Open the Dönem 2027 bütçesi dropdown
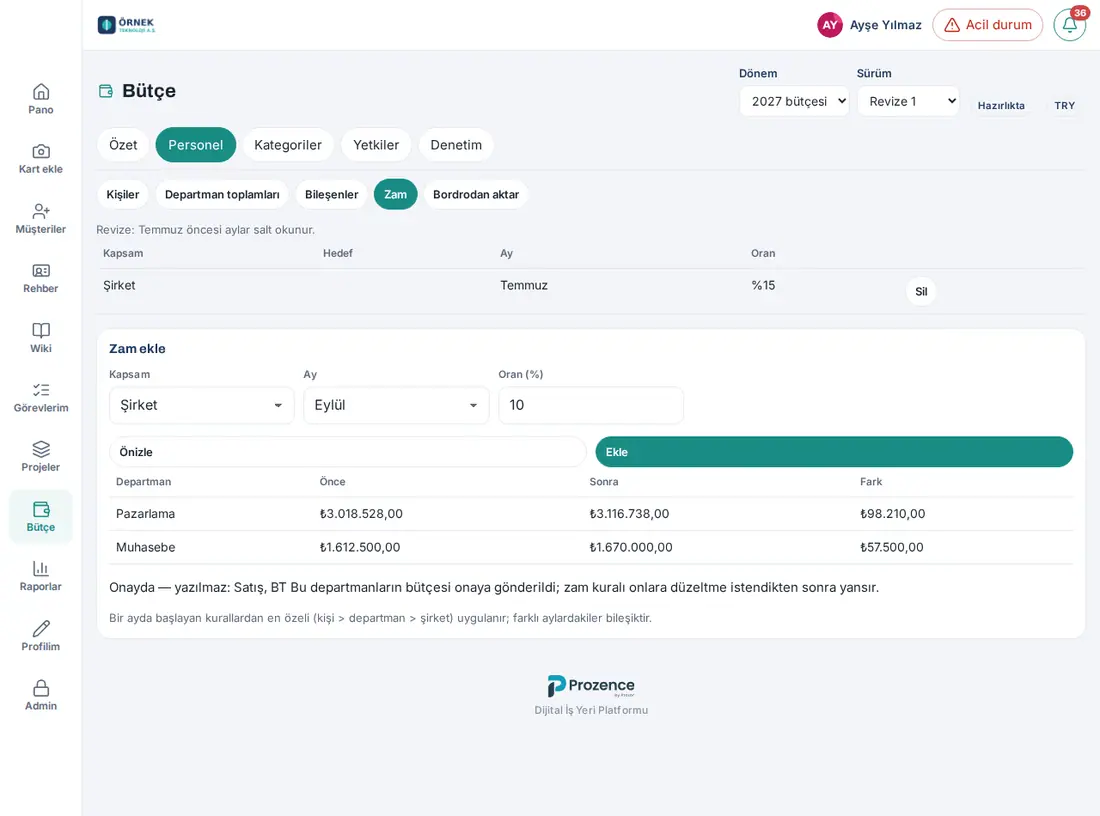Image resolution: width=1100 pixels, height=816 pixels. coord(794,102)
